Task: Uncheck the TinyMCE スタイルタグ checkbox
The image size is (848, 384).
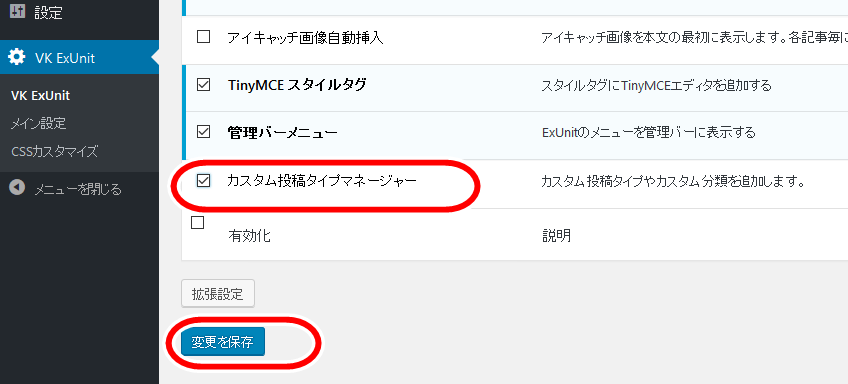Action: [x=203, y=85]
